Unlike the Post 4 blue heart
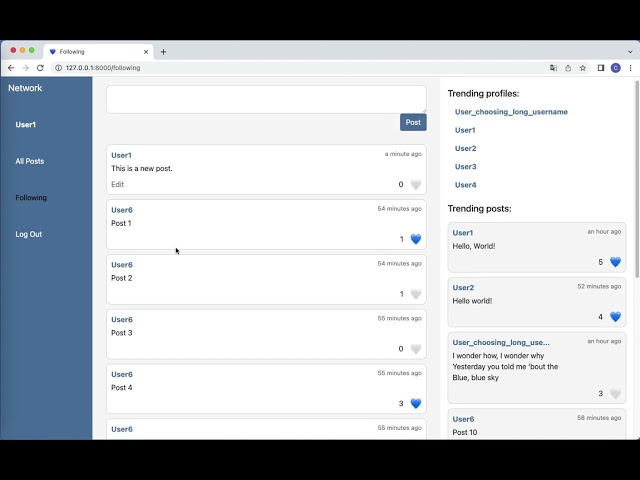 [416, 403]
